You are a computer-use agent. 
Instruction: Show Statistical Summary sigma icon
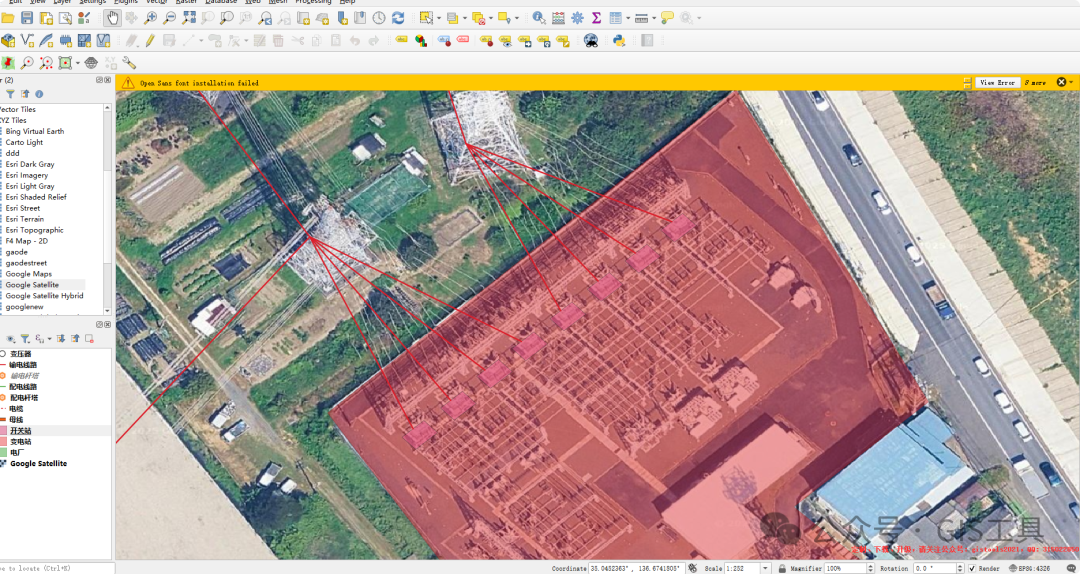[x=596, y=19]
